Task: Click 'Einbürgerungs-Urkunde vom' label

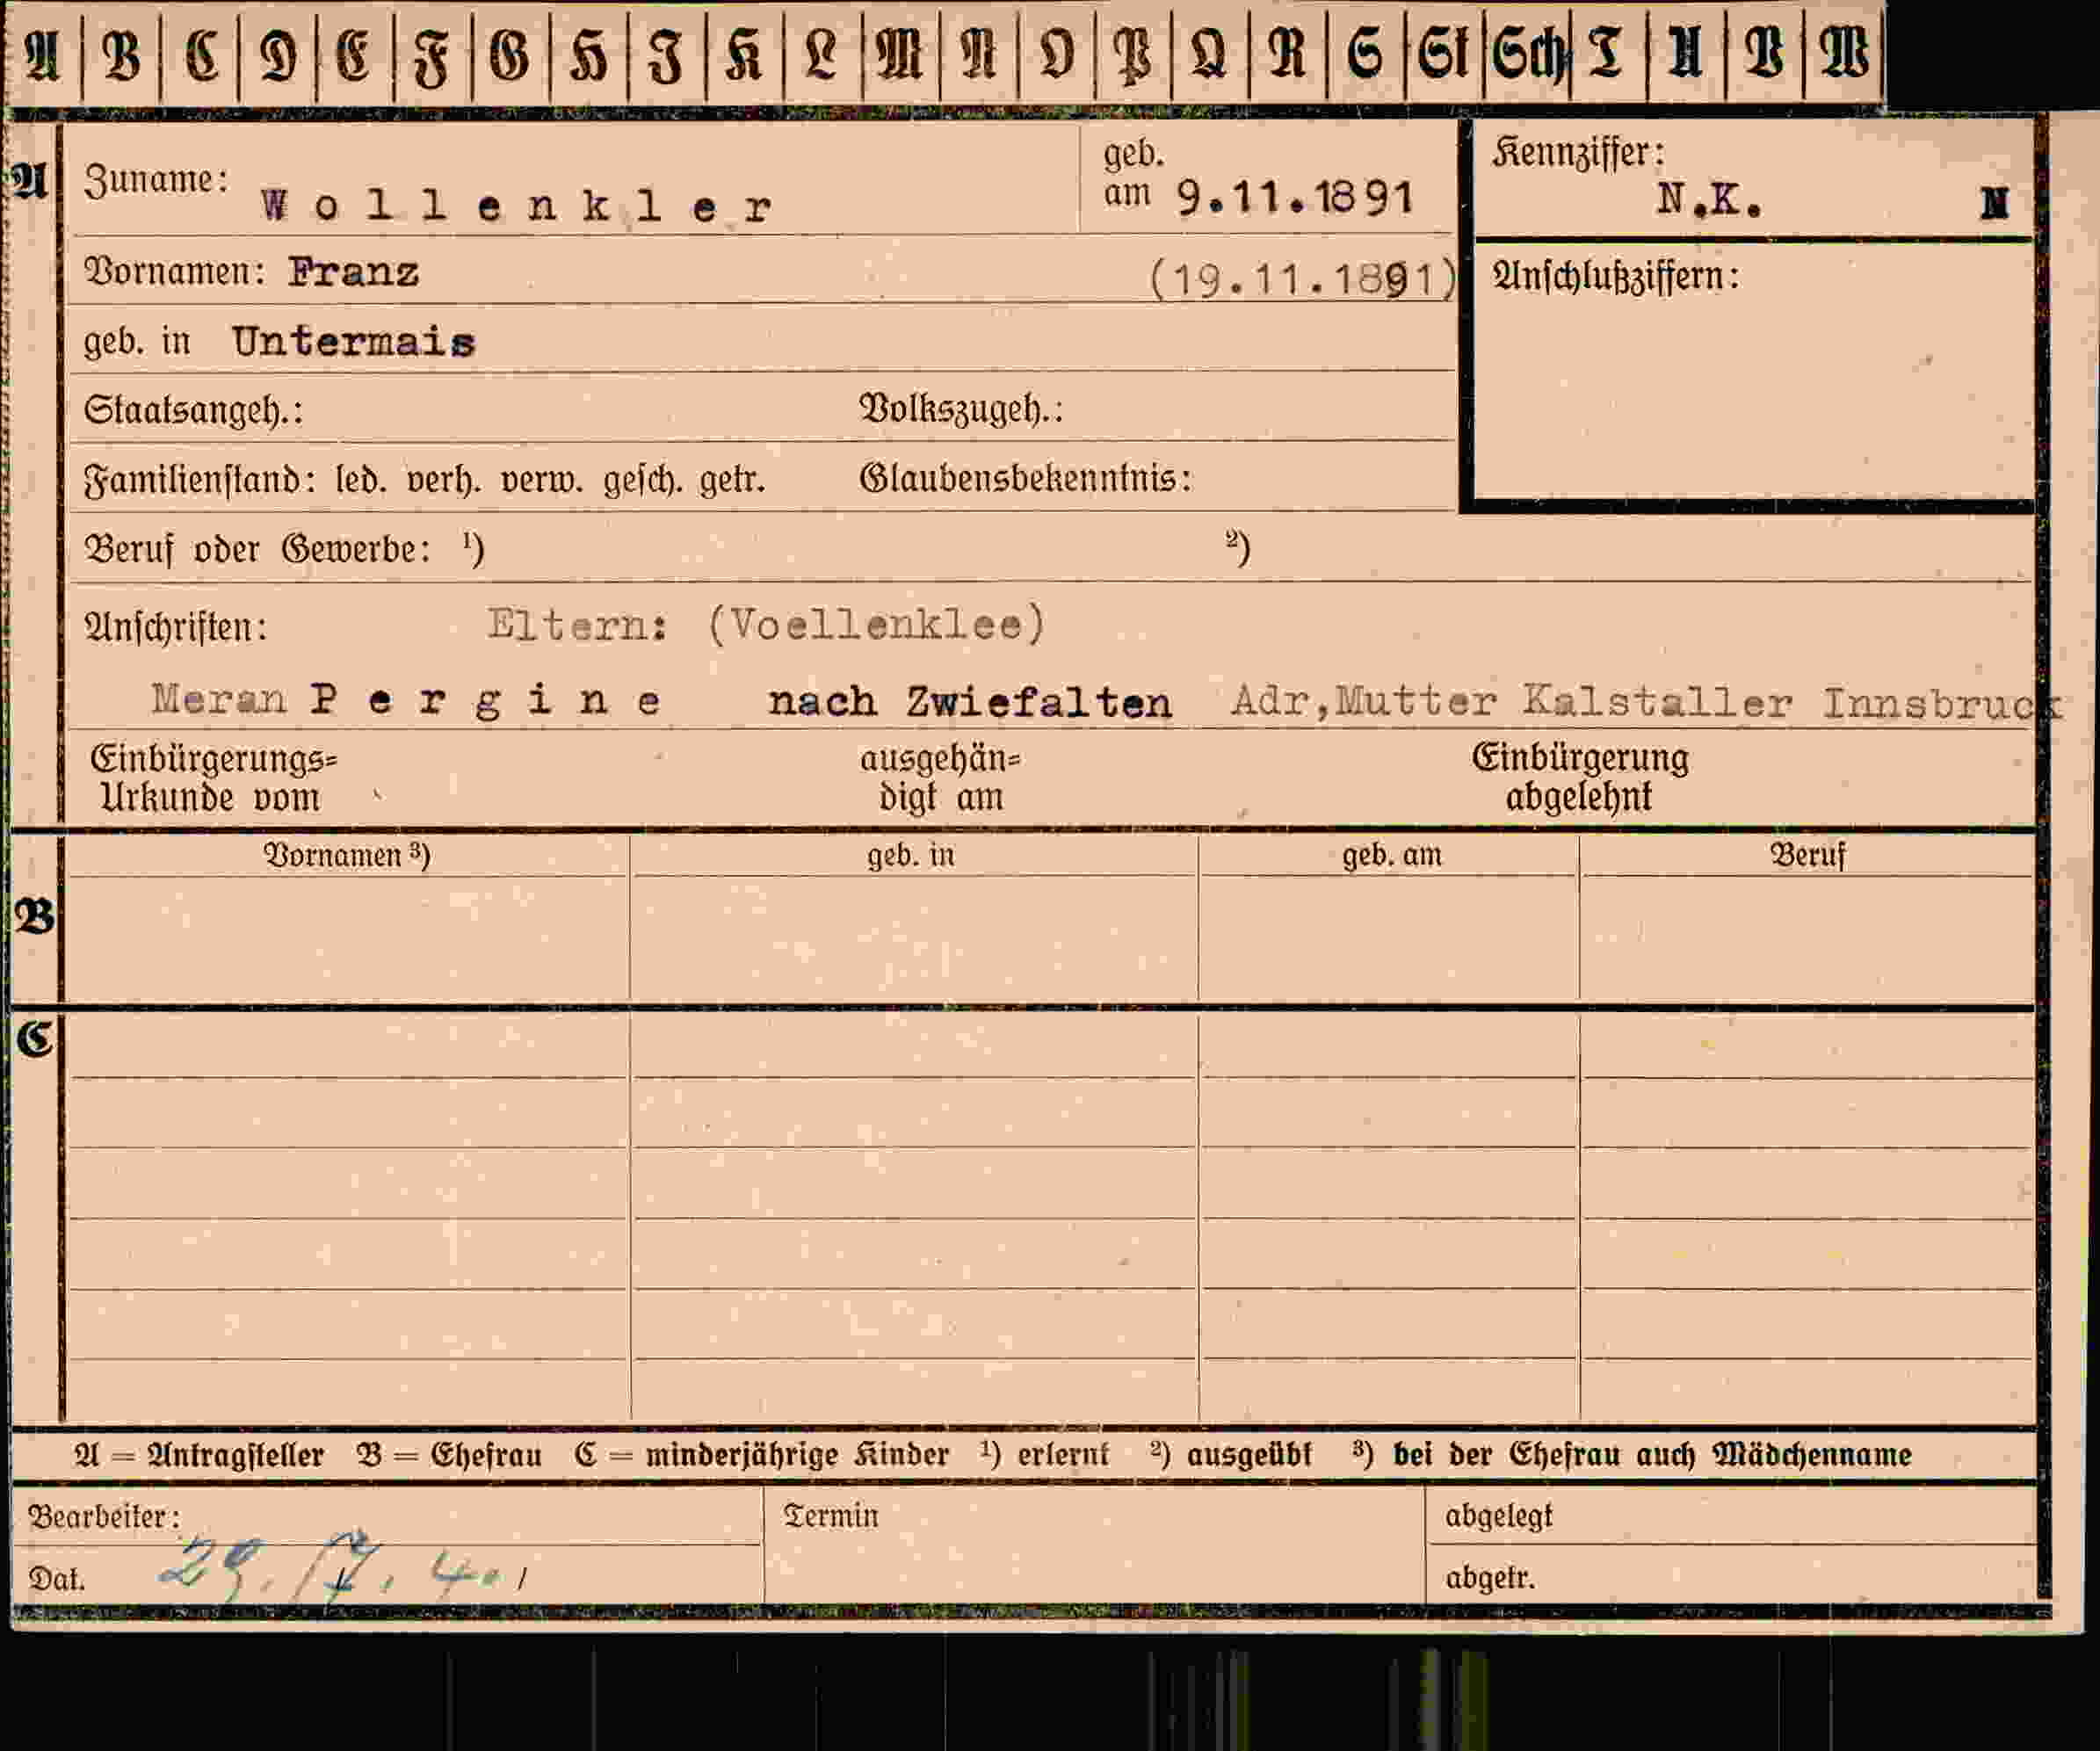Action: click(x=213, y=779)
